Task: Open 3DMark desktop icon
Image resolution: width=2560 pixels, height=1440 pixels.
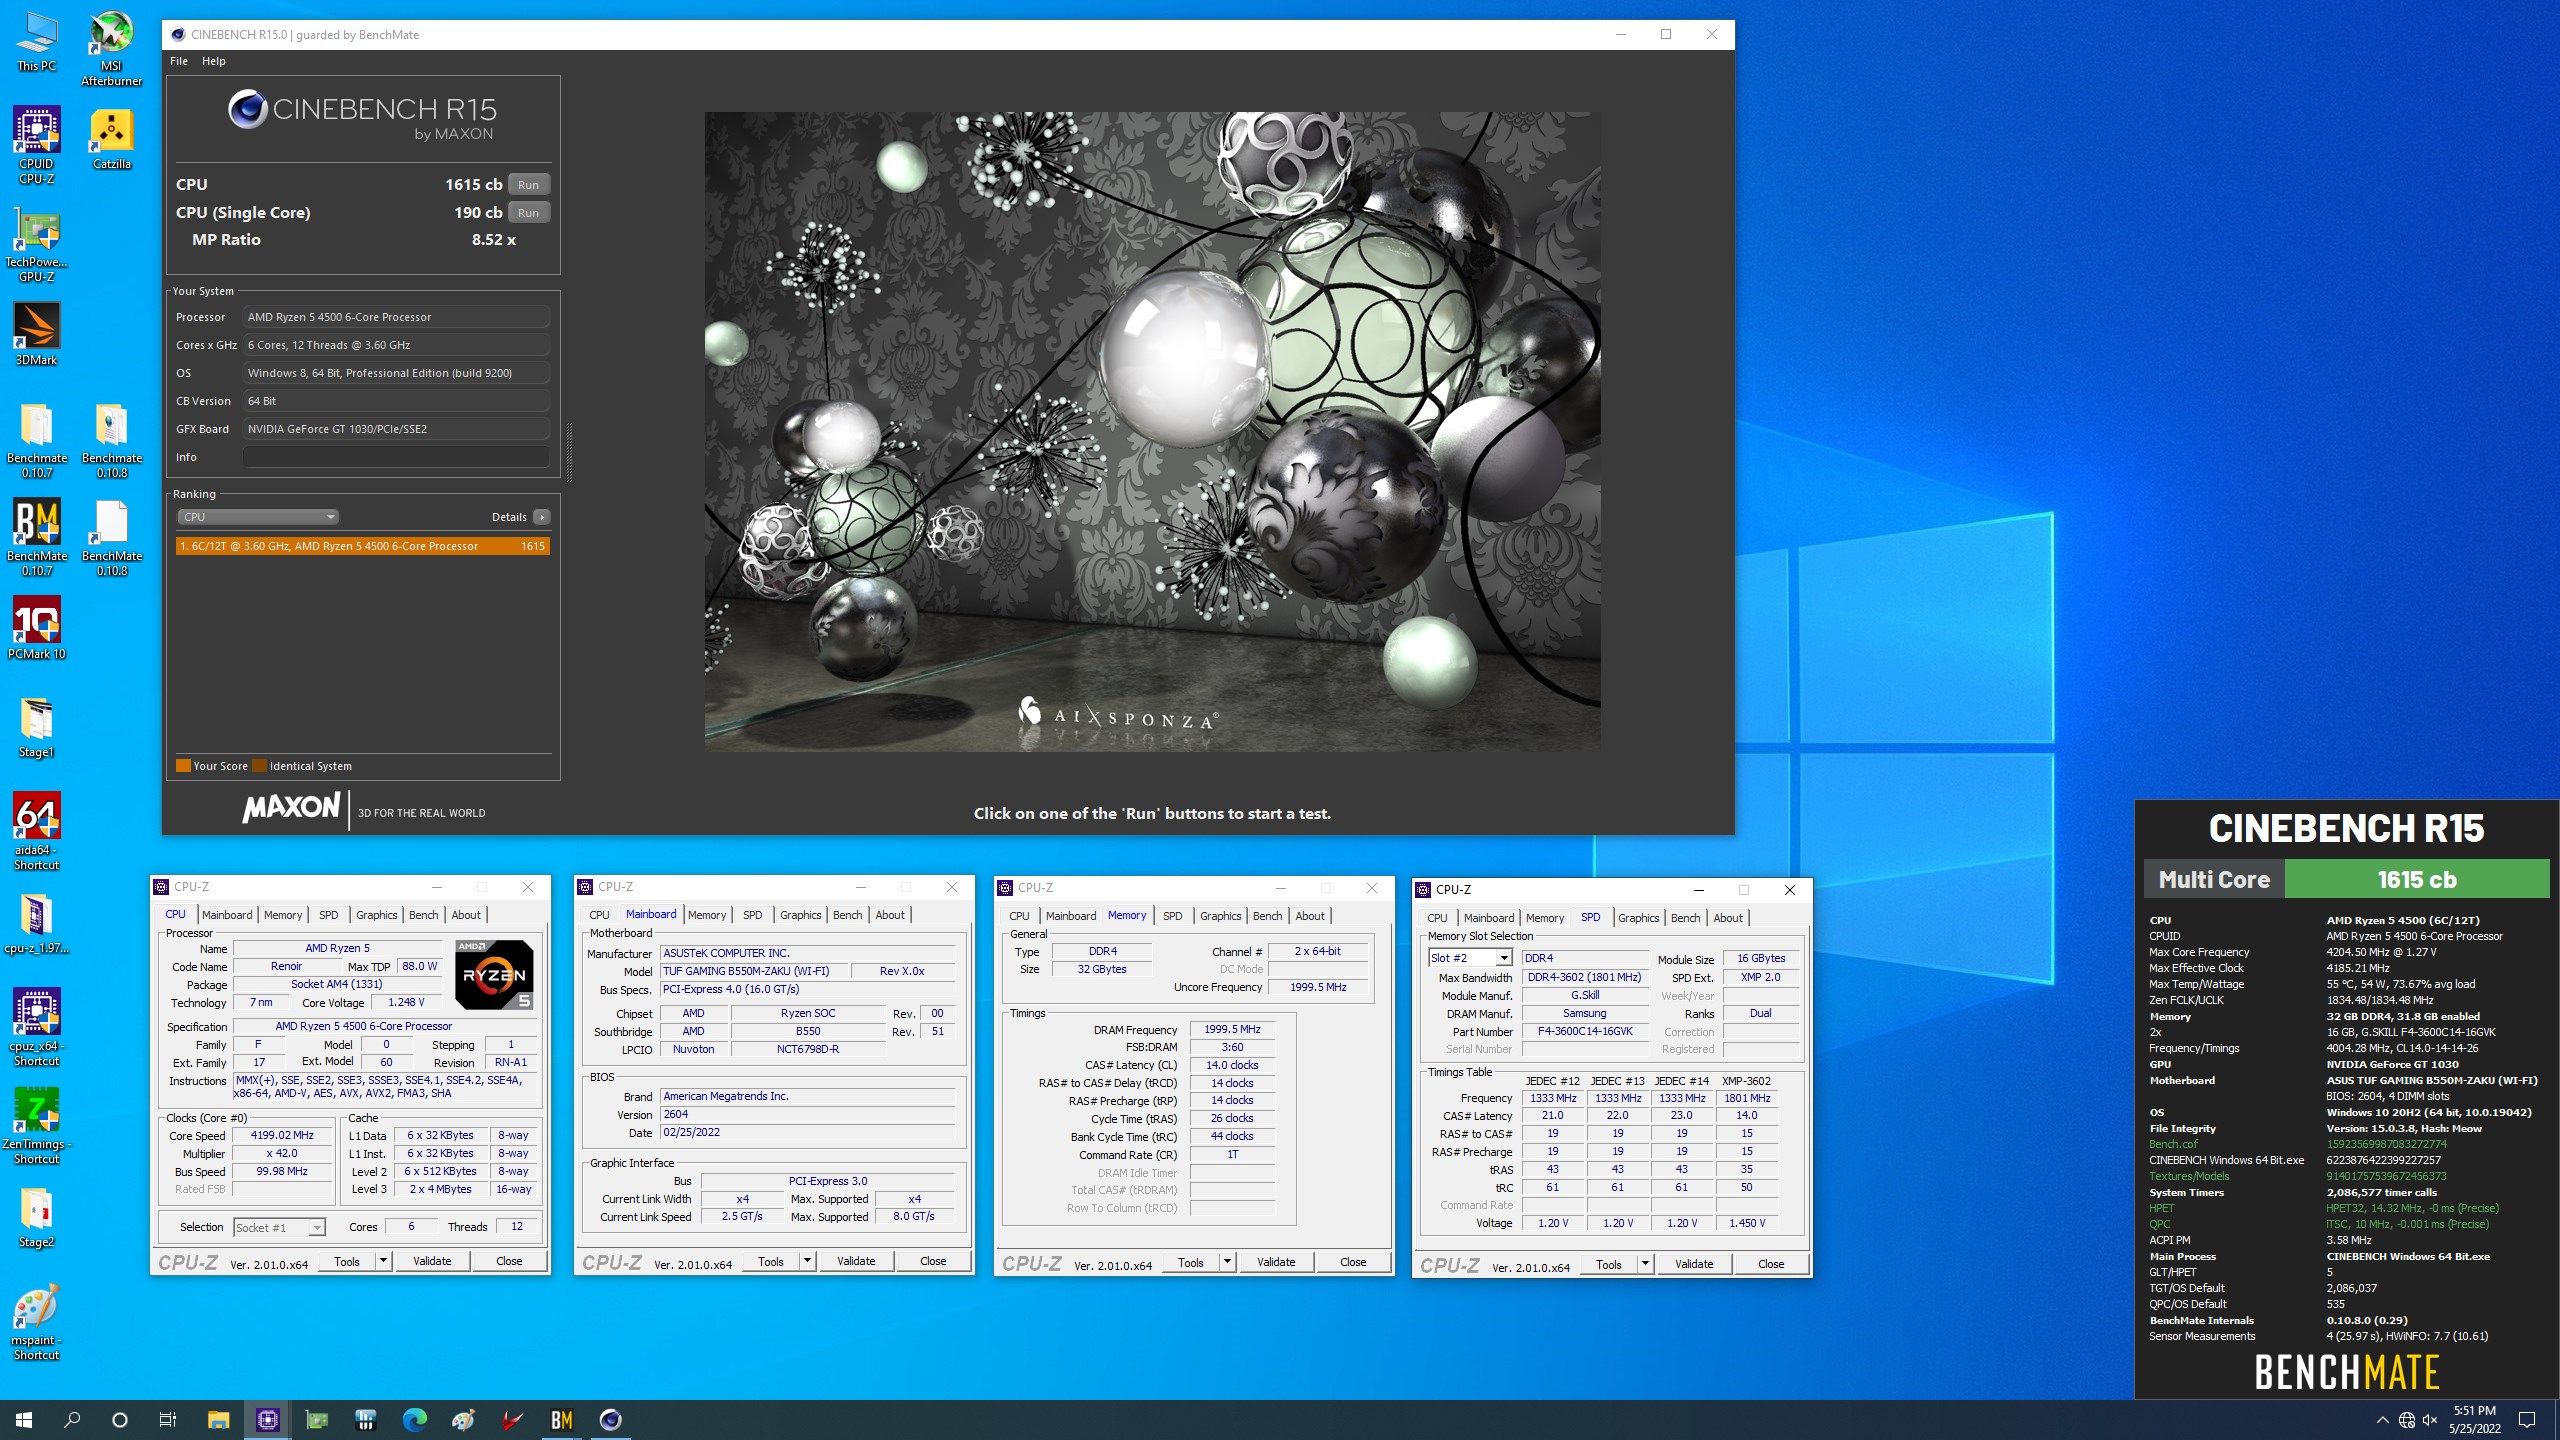Action: click(37, 334)
